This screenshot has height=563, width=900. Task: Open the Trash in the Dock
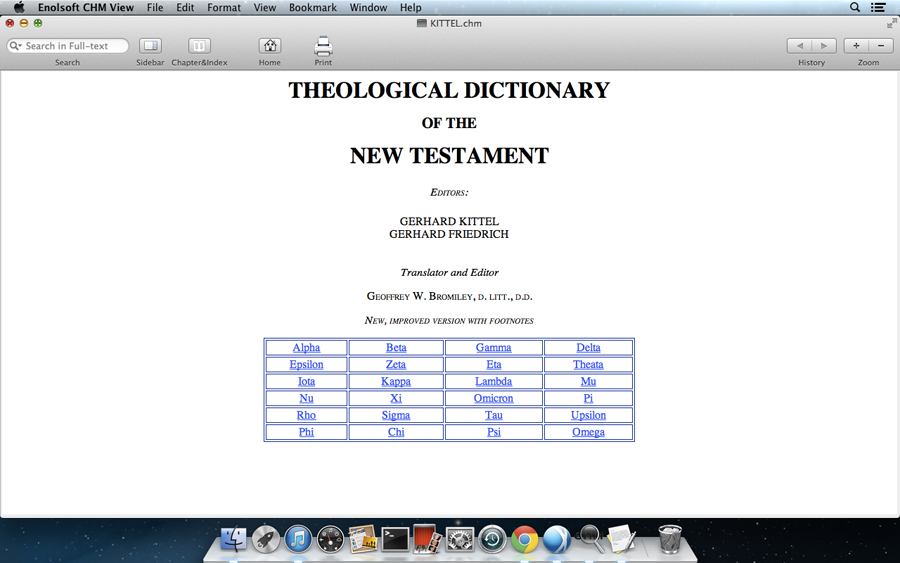coord(670,539)
